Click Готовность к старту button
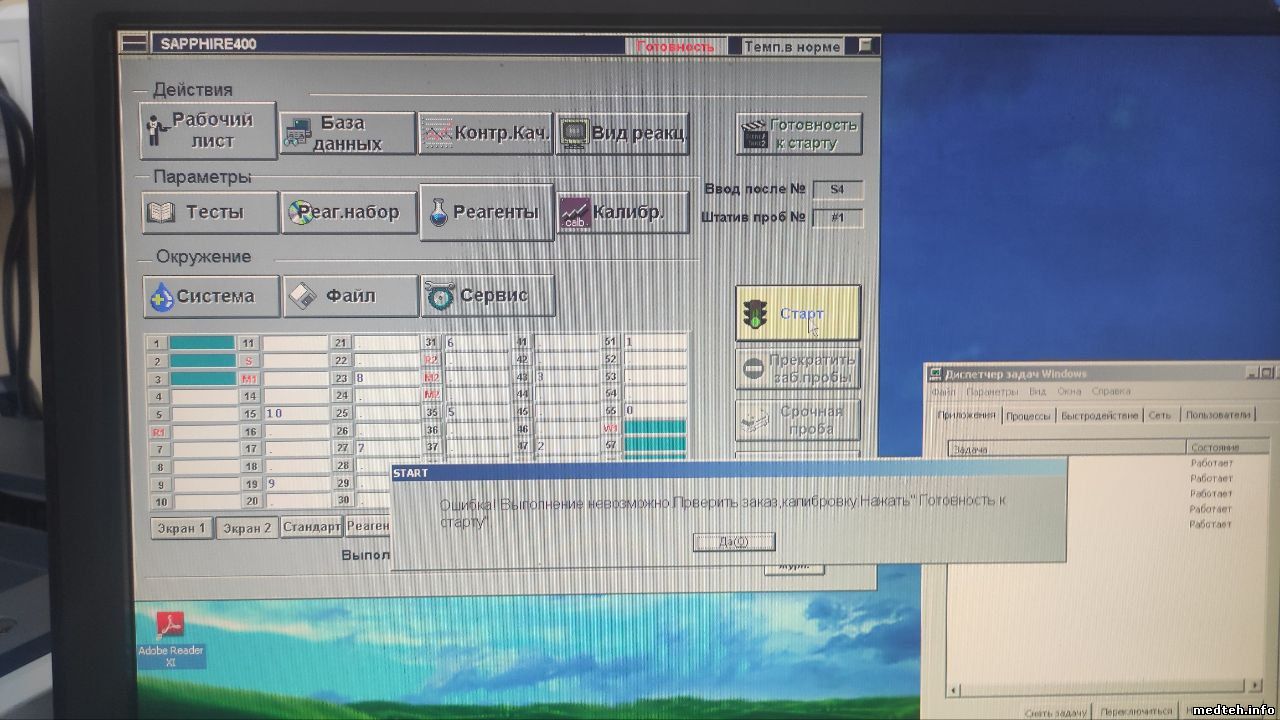Viewport: 1280px width, 720px height. (799, 134)
